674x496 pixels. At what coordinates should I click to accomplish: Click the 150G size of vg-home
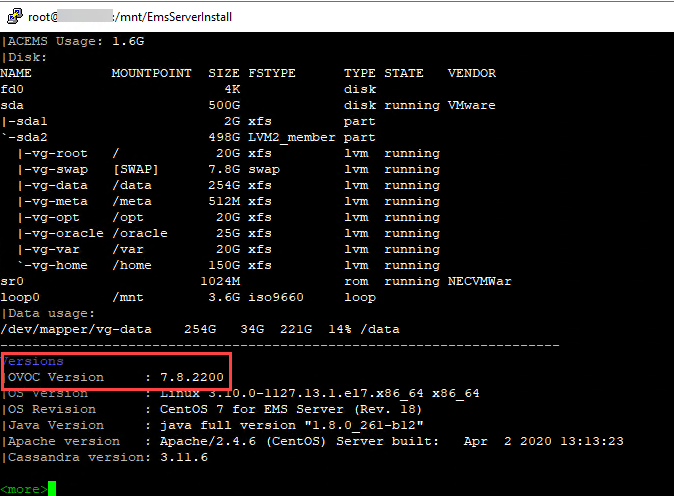pos(224,265)
